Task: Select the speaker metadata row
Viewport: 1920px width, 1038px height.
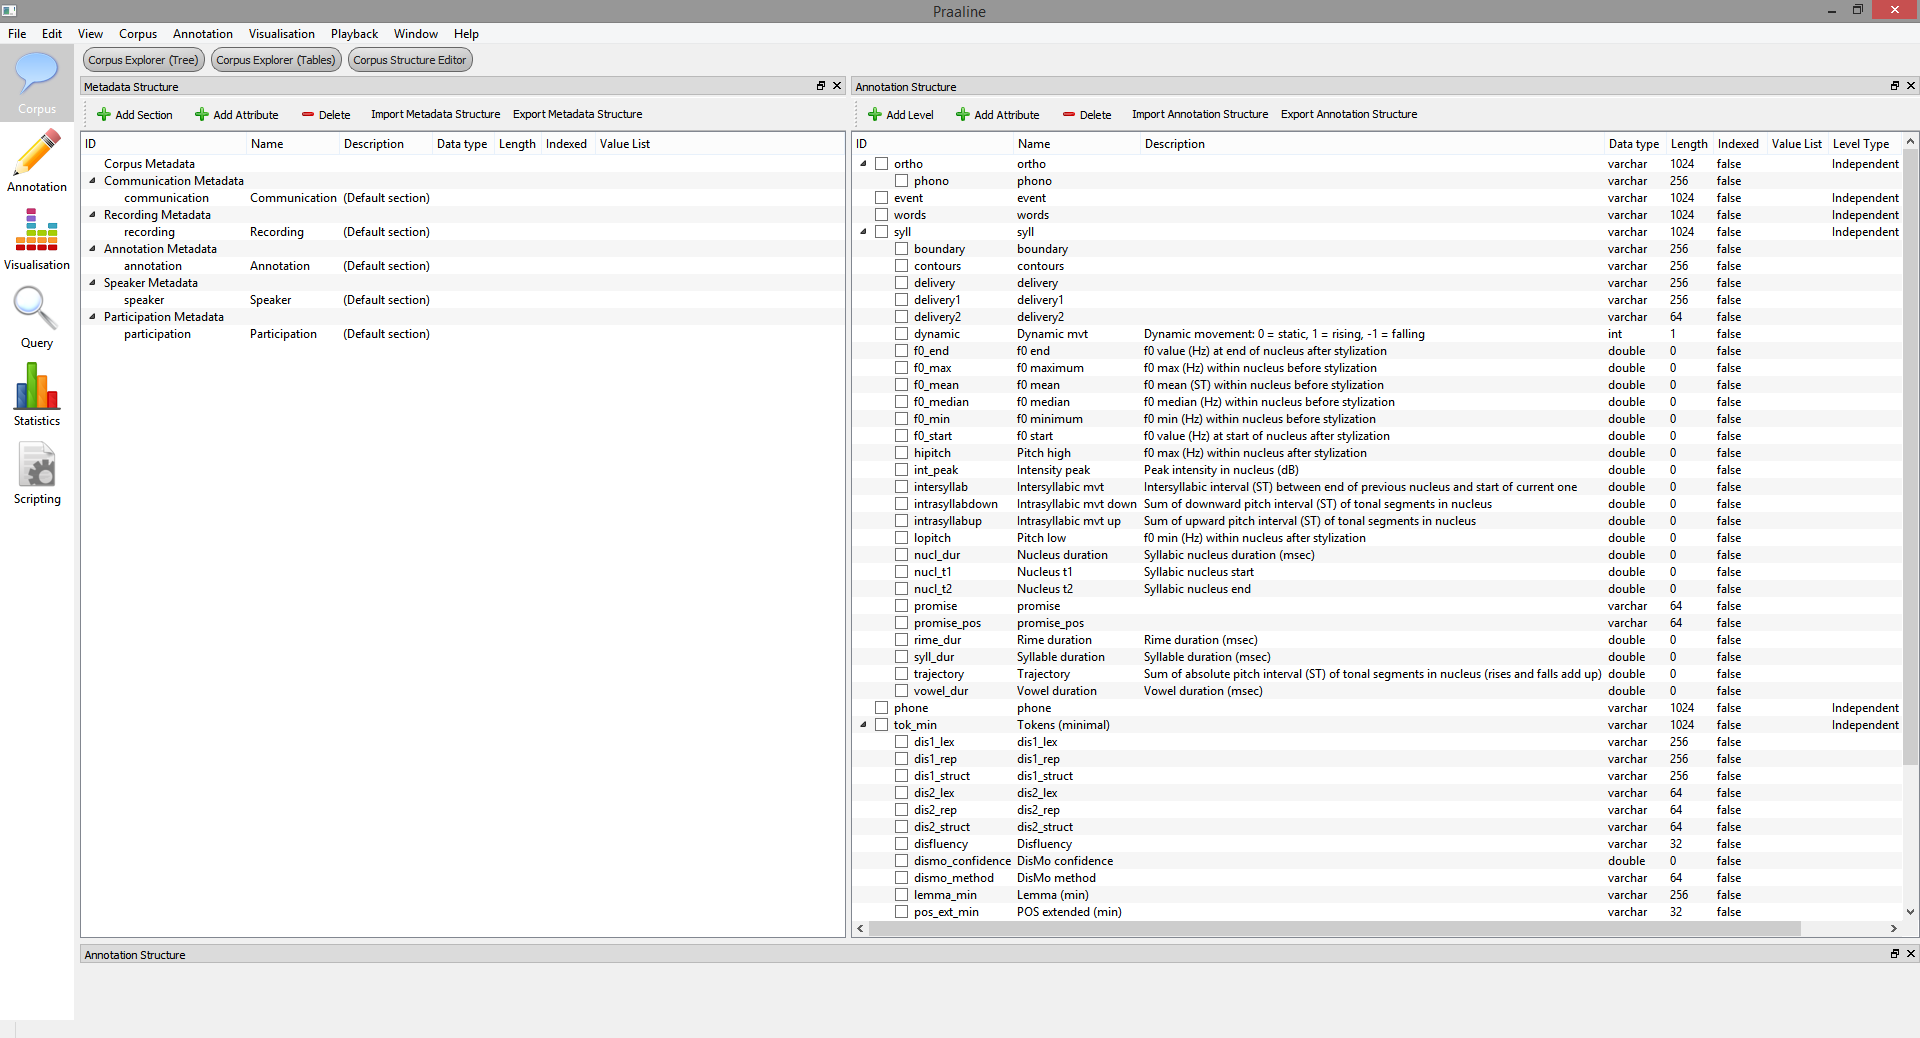Action: coord(464,300)
